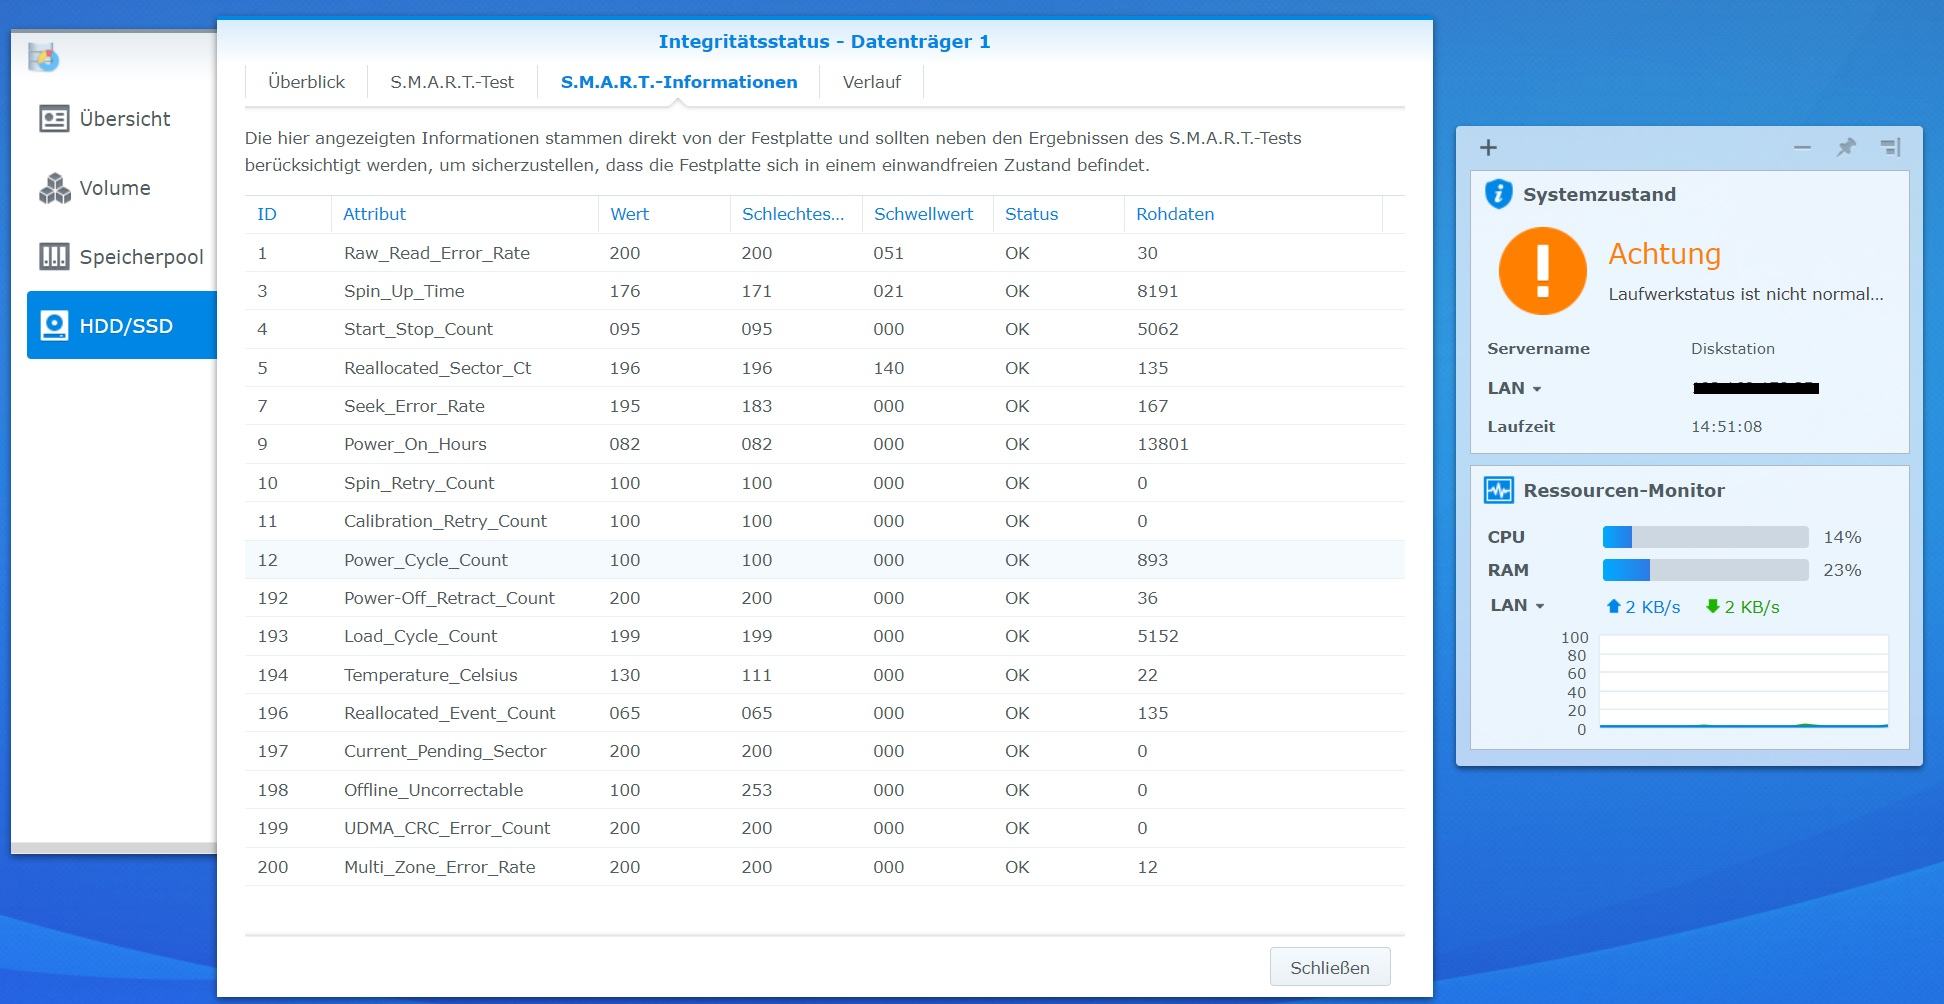
Task: Select the Seek_Error_Rate row
Action: (824, 406)
